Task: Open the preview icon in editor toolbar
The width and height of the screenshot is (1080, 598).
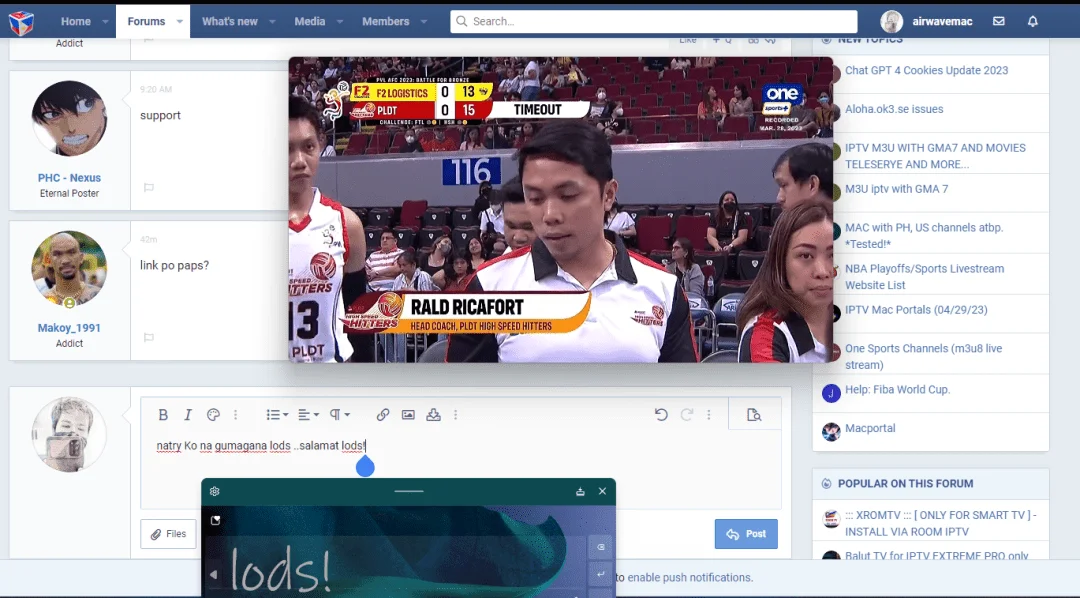Action: [754, 415]
